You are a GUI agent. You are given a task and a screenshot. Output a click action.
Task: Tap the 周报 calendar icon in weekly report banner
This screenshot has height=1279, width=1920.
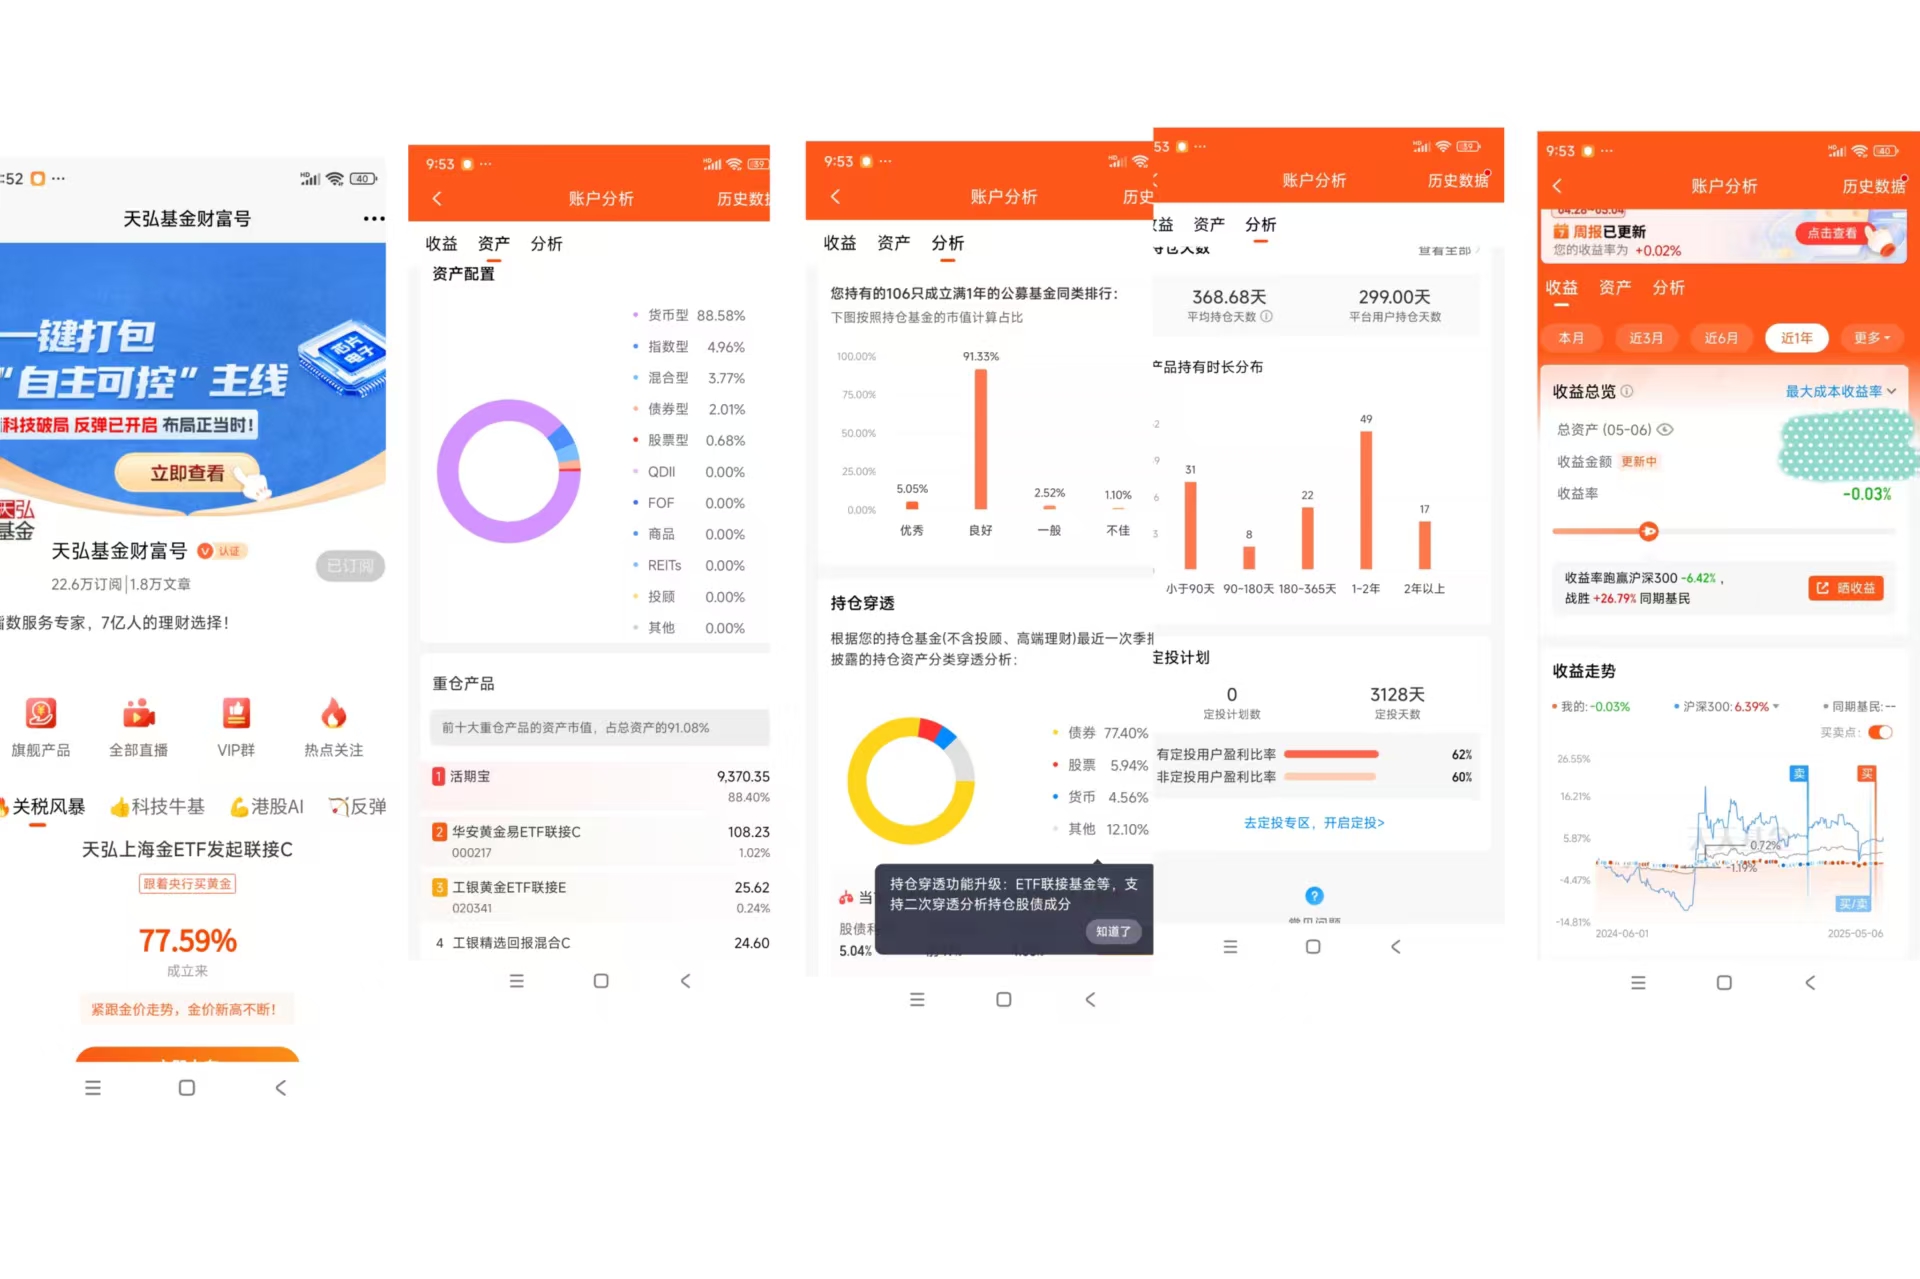(1561, 231)
